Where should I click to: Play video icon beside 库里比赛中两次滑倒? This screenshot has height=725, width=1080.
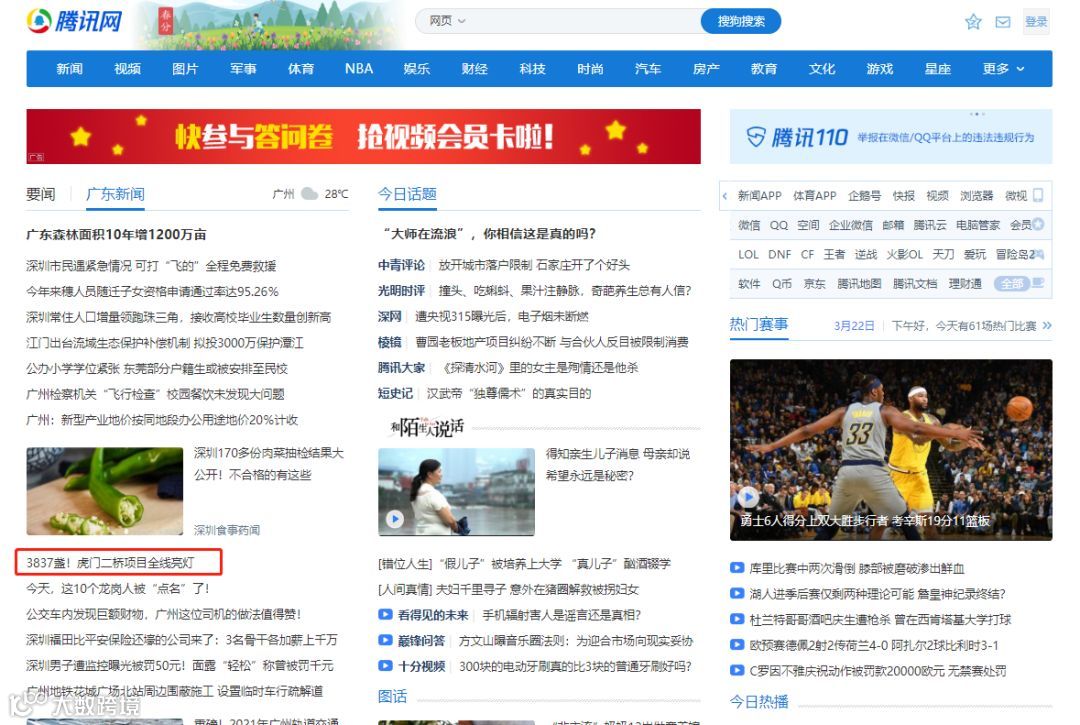(737, 568)
